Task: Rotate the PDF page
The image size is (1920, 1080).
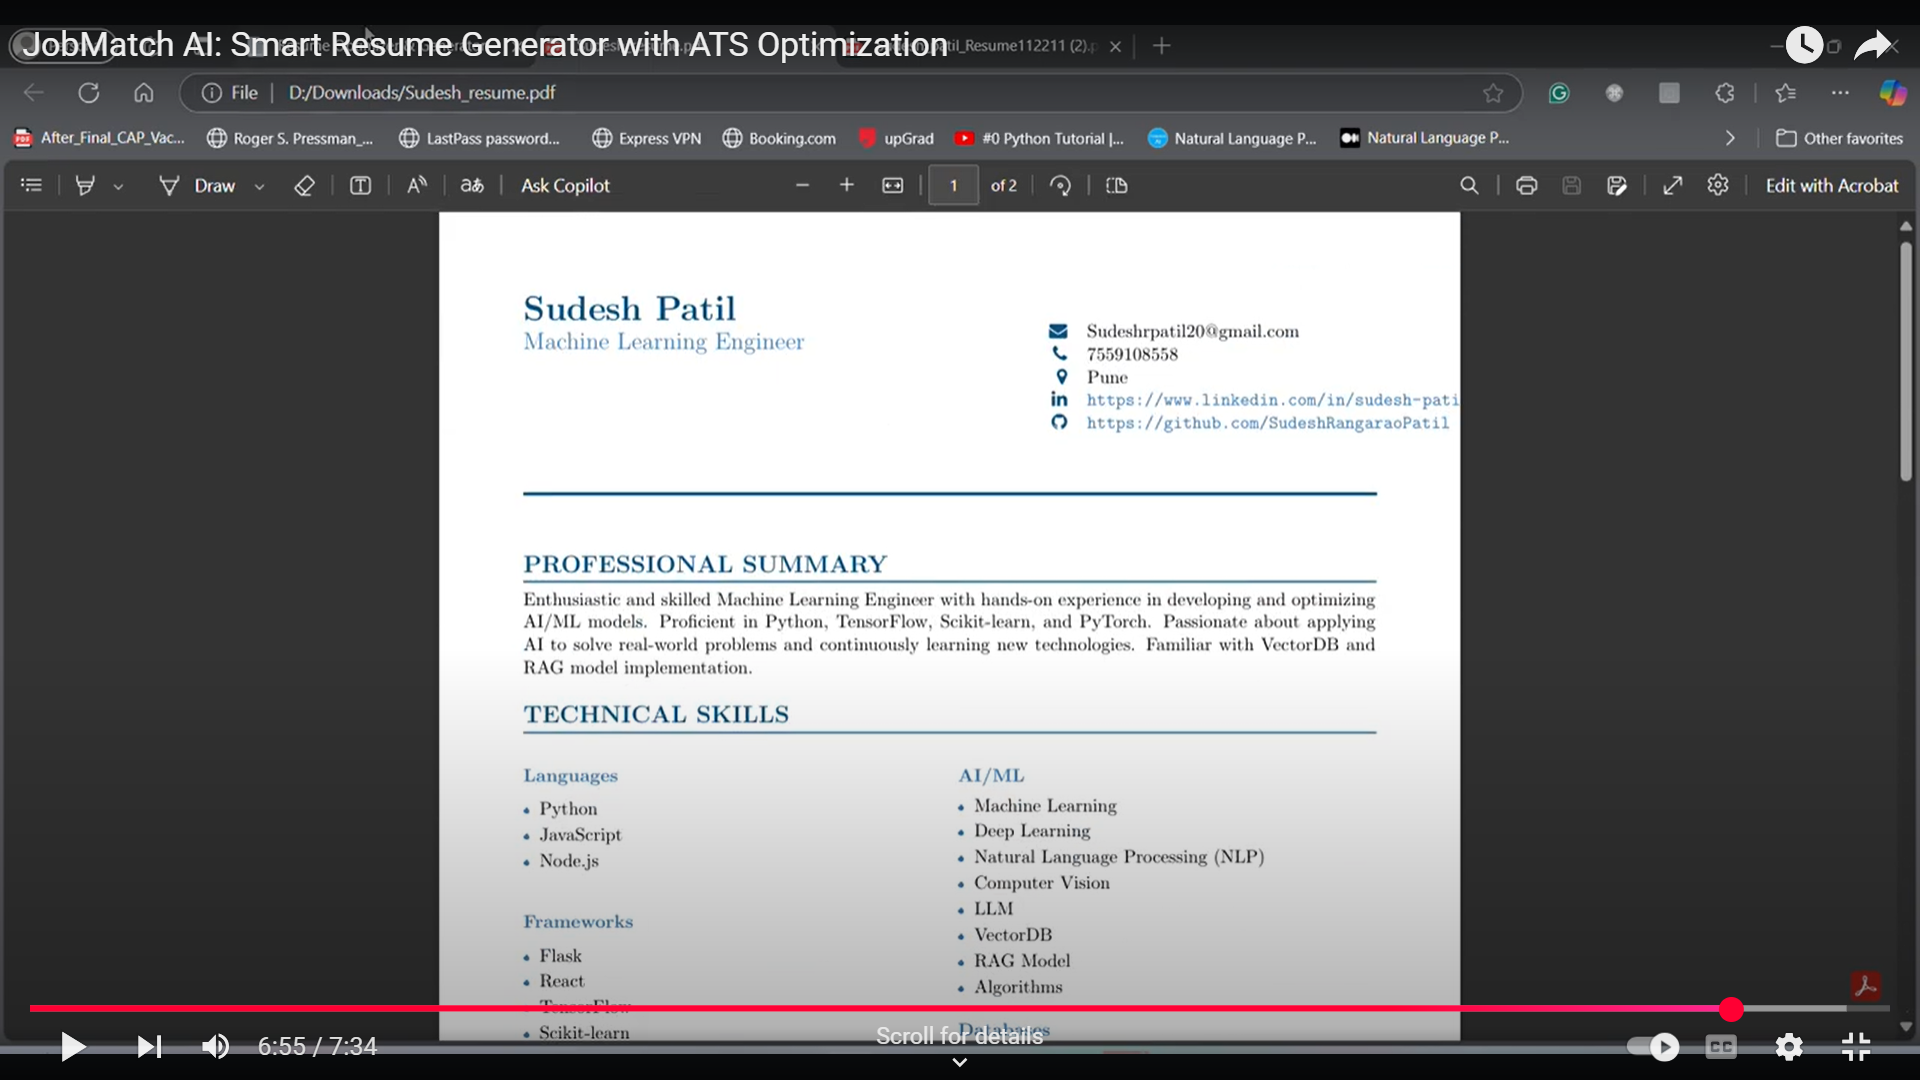Action: (1060, 186)
